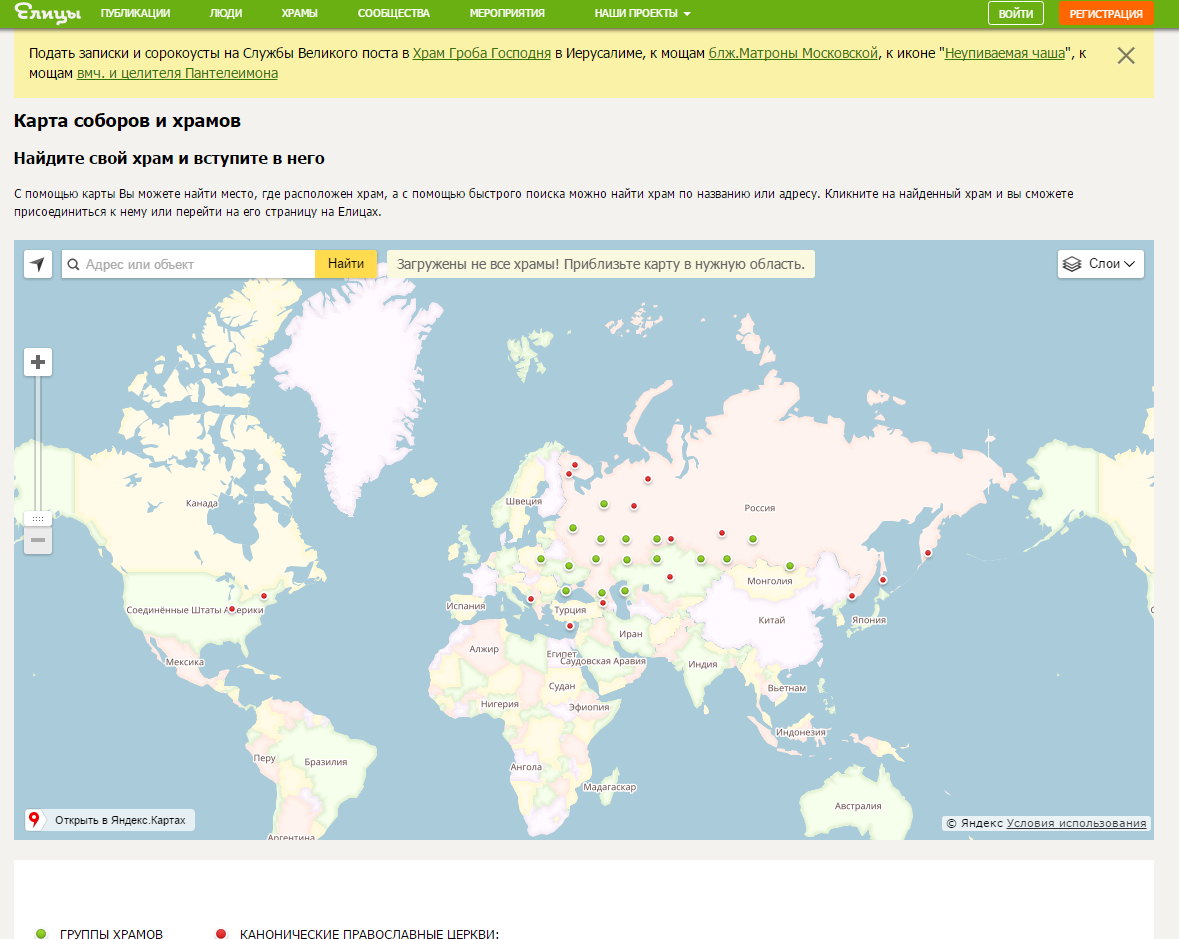Open map in Яндекс.Картах
Screen dimensions: 1179x939
click(x=110, y=819)
